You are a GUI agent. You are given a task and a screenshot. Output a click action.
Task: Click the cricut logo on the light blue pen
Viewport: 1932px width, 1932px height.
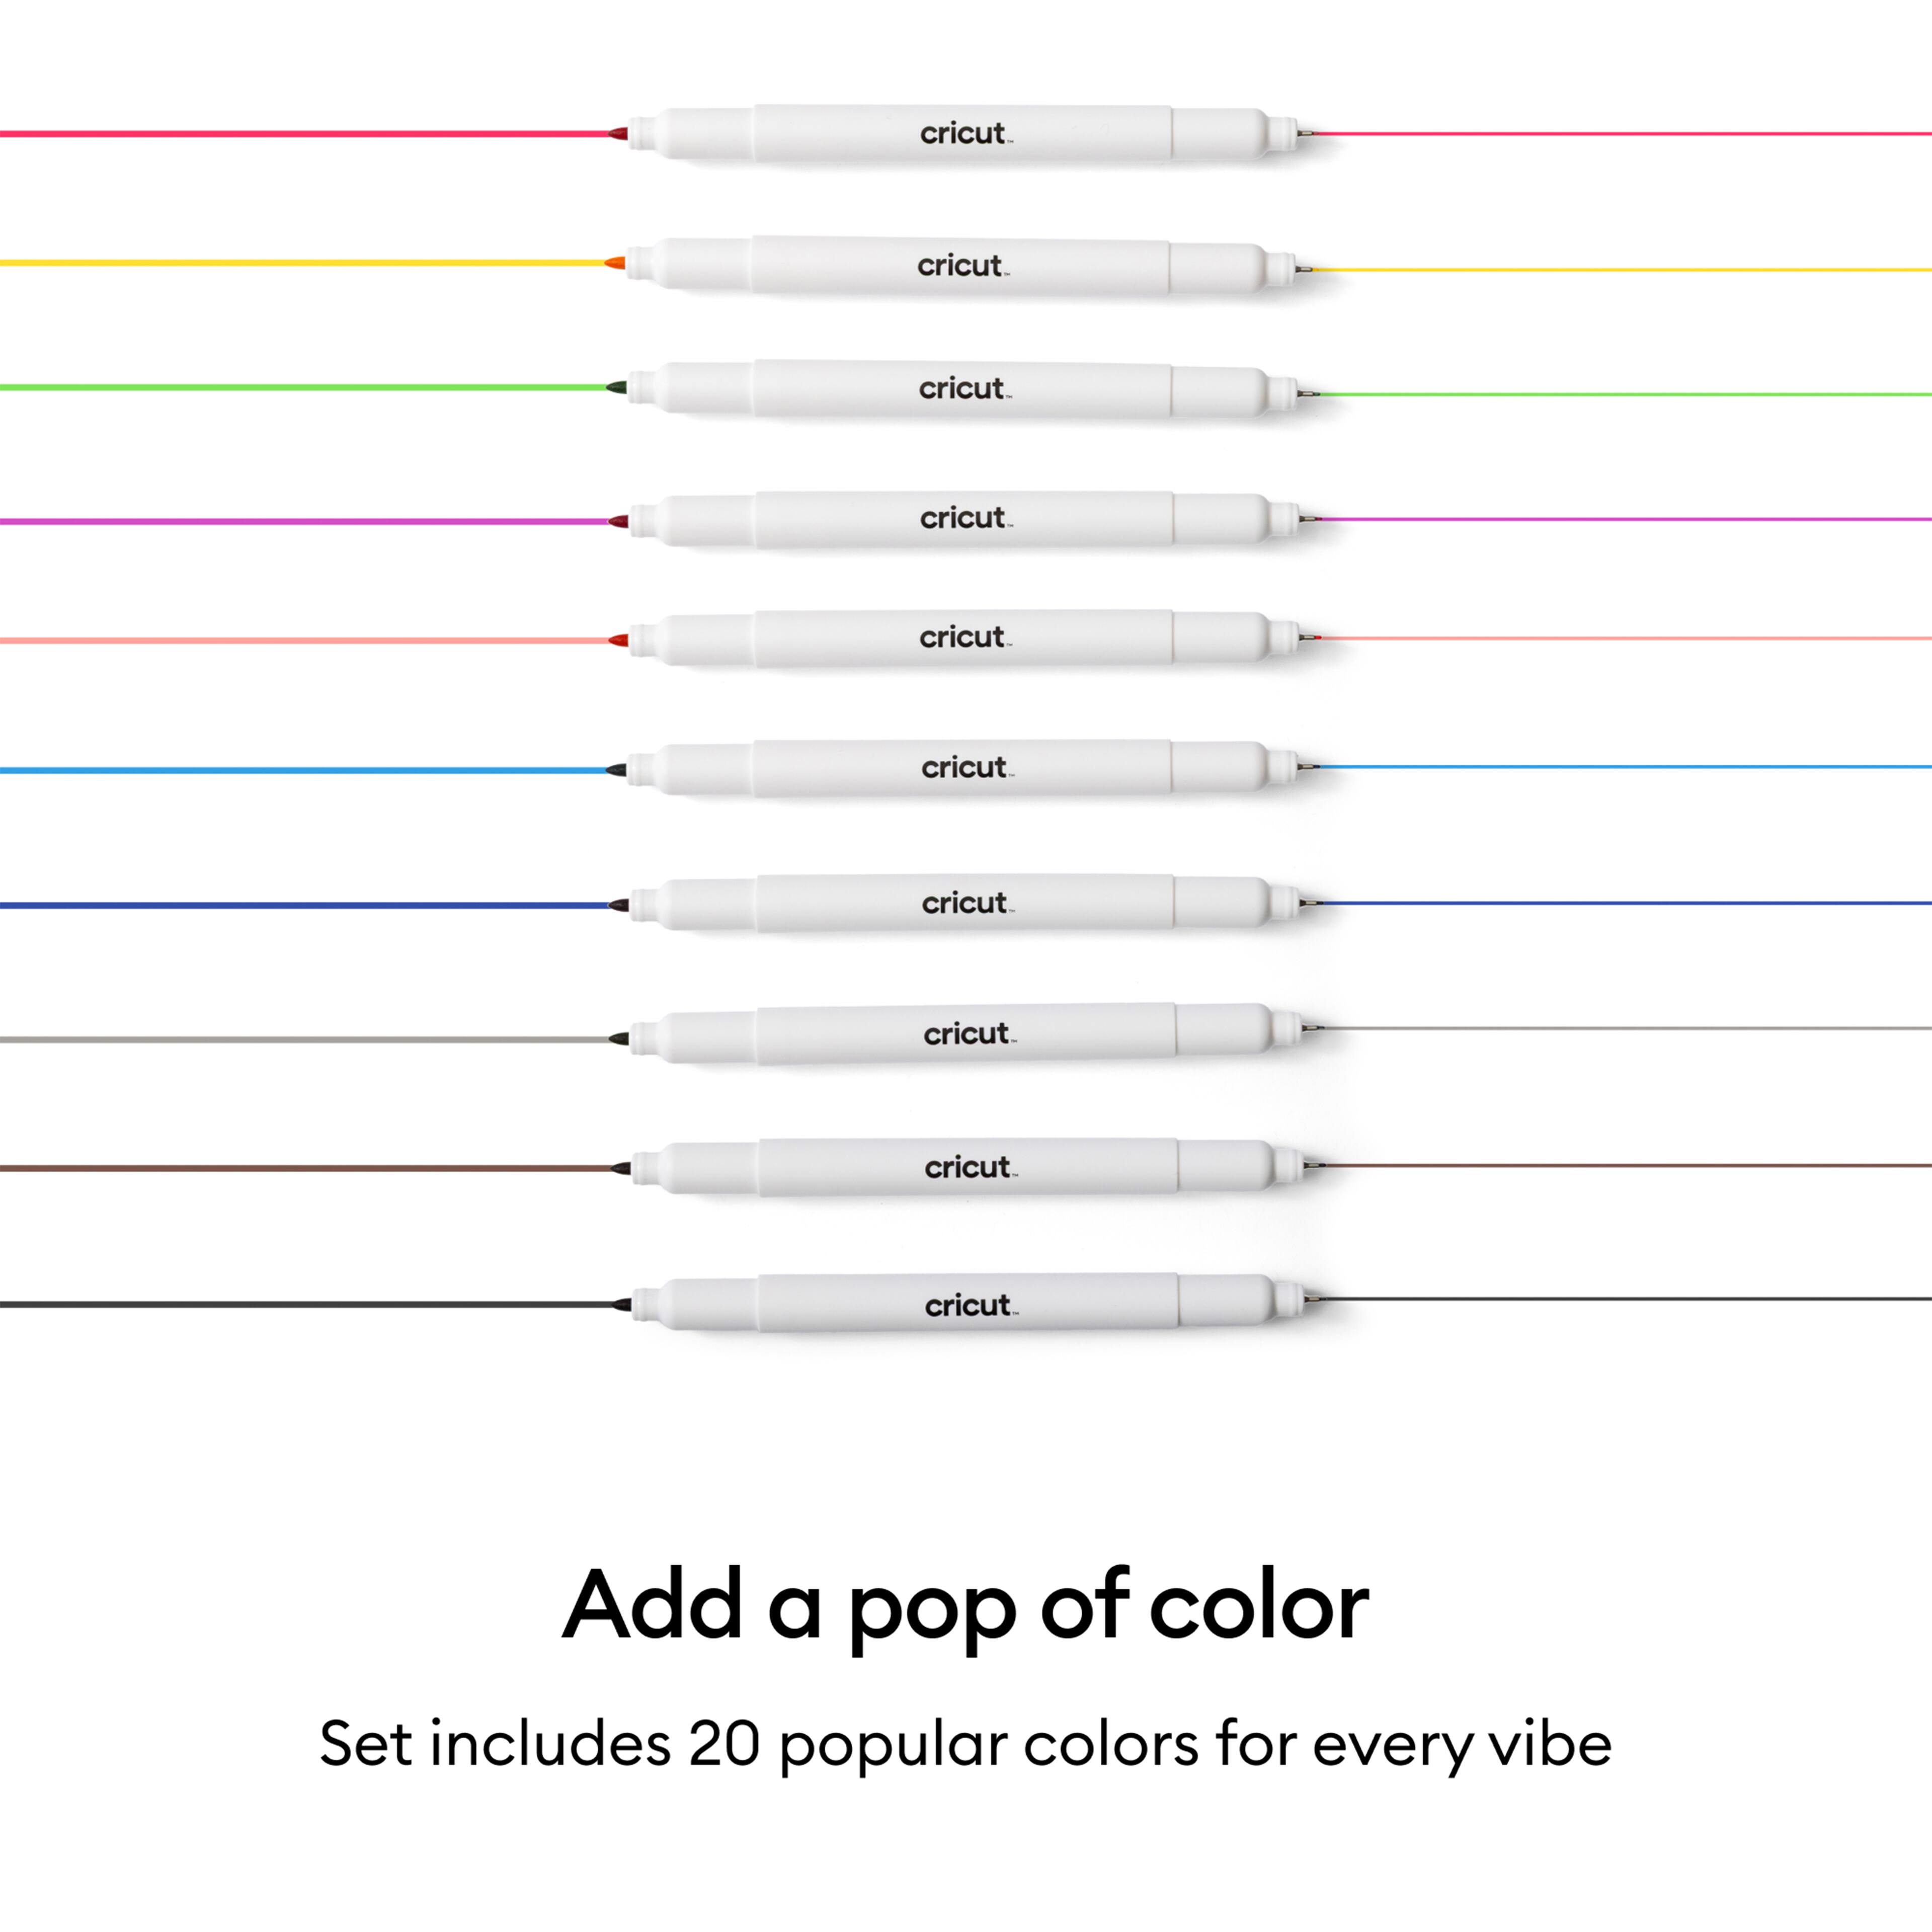click(x=966, y=767)
